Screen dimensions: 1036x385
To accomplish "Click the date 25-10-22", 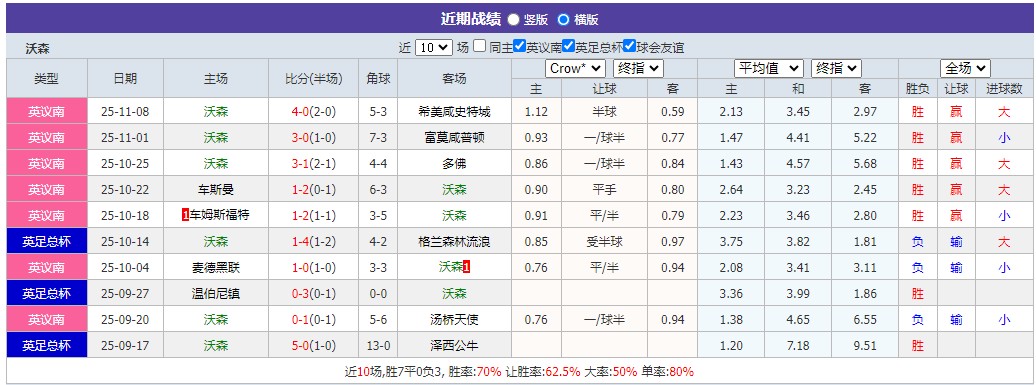I will (125, 190).
